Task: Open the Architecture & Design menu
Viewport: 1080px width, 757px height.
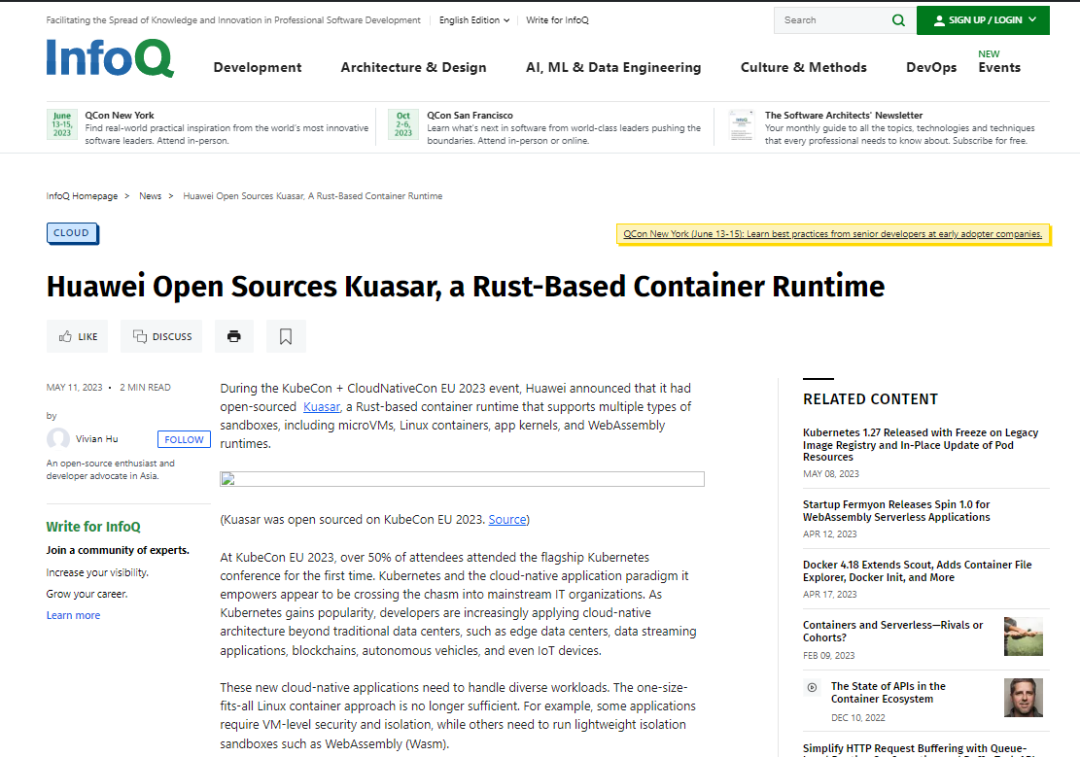Action: [413, 68]
